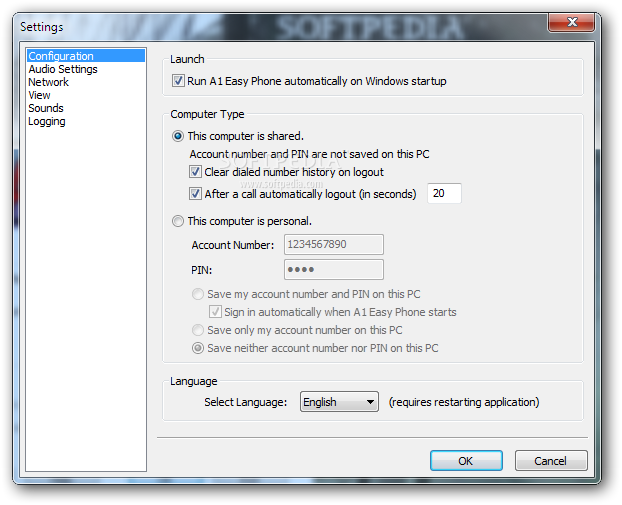The width and height of the screenshot is (622, 505).
Task: Click the Cancel button
Action: click(x=551, y=461)
